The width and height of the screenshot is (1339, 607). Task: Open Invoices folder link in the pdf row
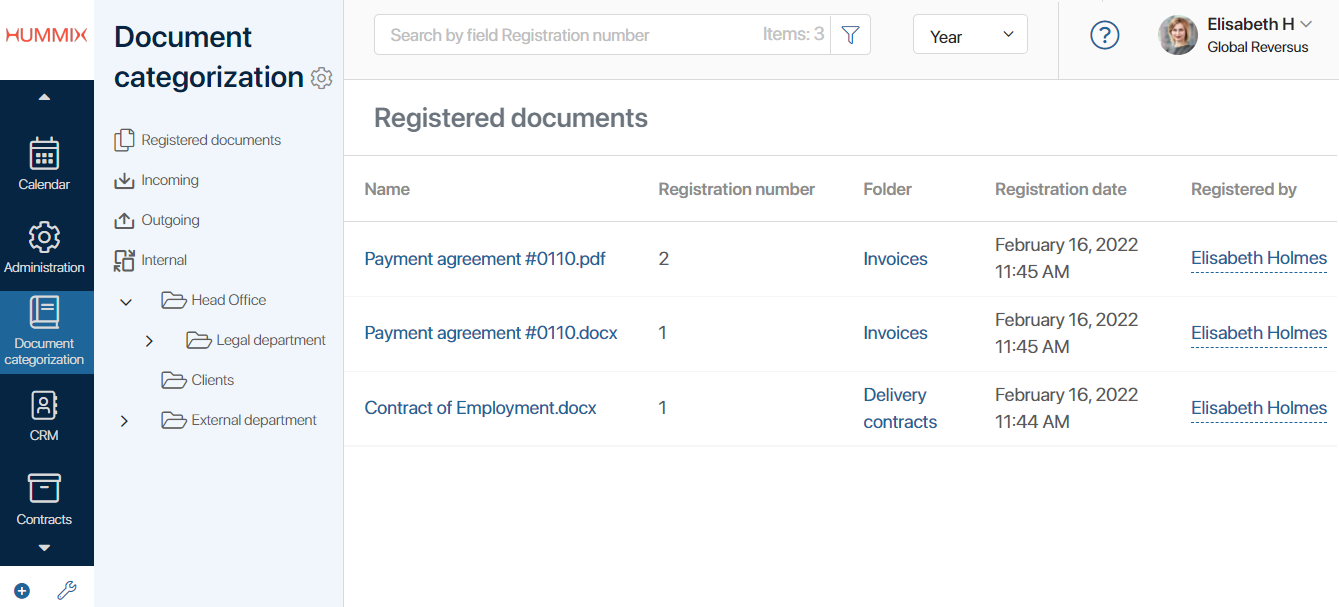895,259
